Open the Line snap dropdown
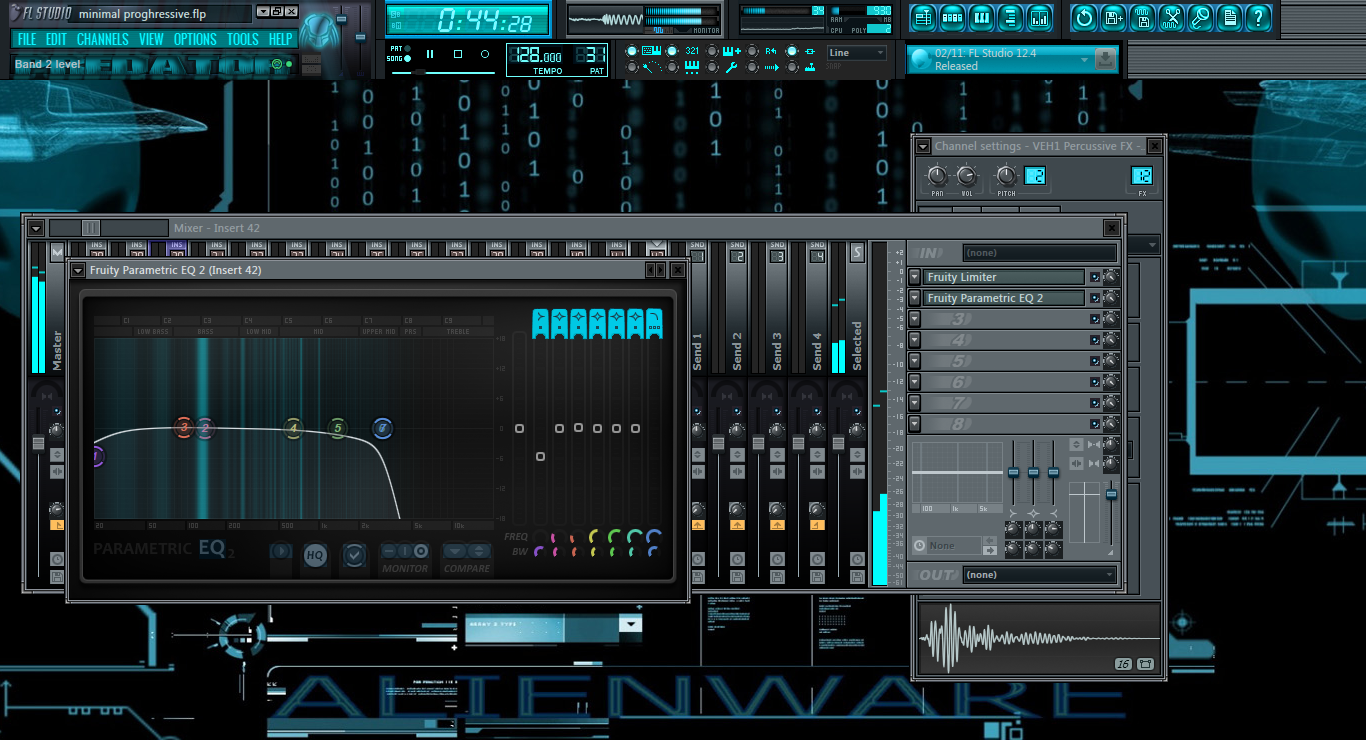The width and height of the screenshot is (1366, 740). [x=857, y=53]
